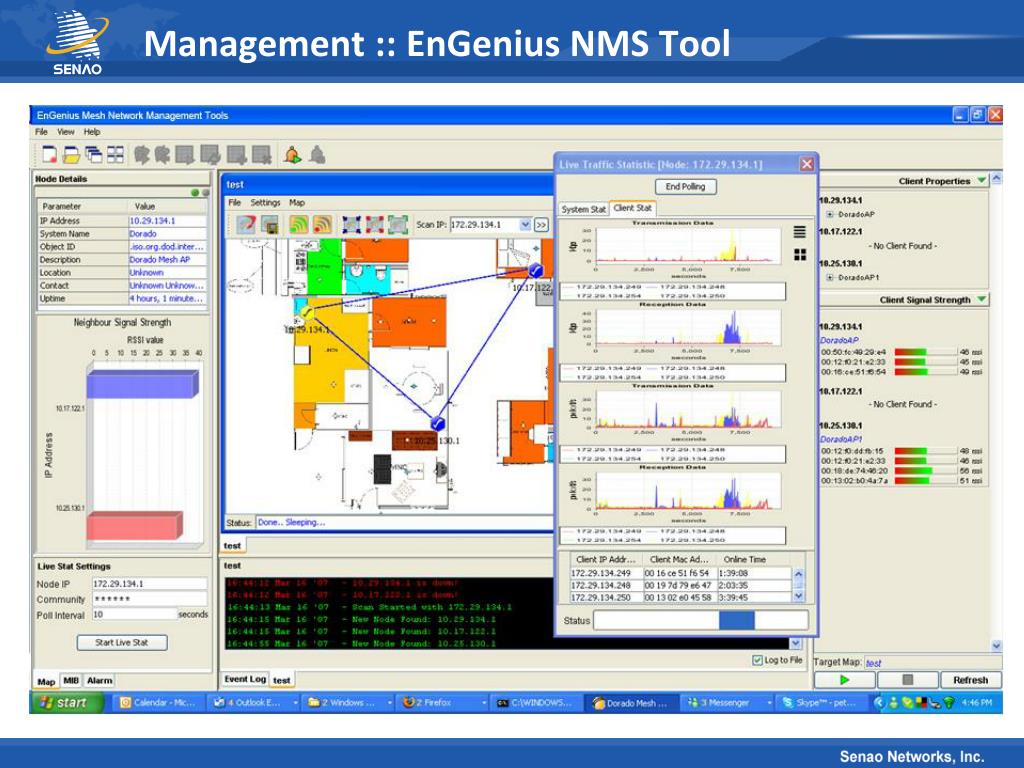The image size is (1024, 768).
Task: Toggle the Log to File checkbox
Action: point(757,660)
